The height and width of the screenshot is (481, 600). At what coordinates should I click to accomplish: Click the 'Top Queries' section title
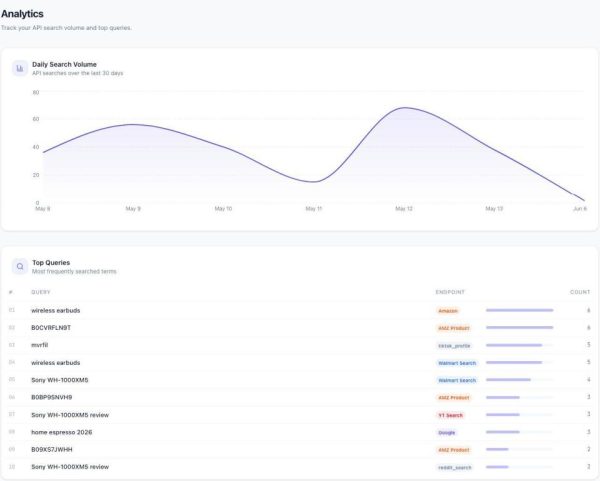pyautogui.click(x=51, y=263)
